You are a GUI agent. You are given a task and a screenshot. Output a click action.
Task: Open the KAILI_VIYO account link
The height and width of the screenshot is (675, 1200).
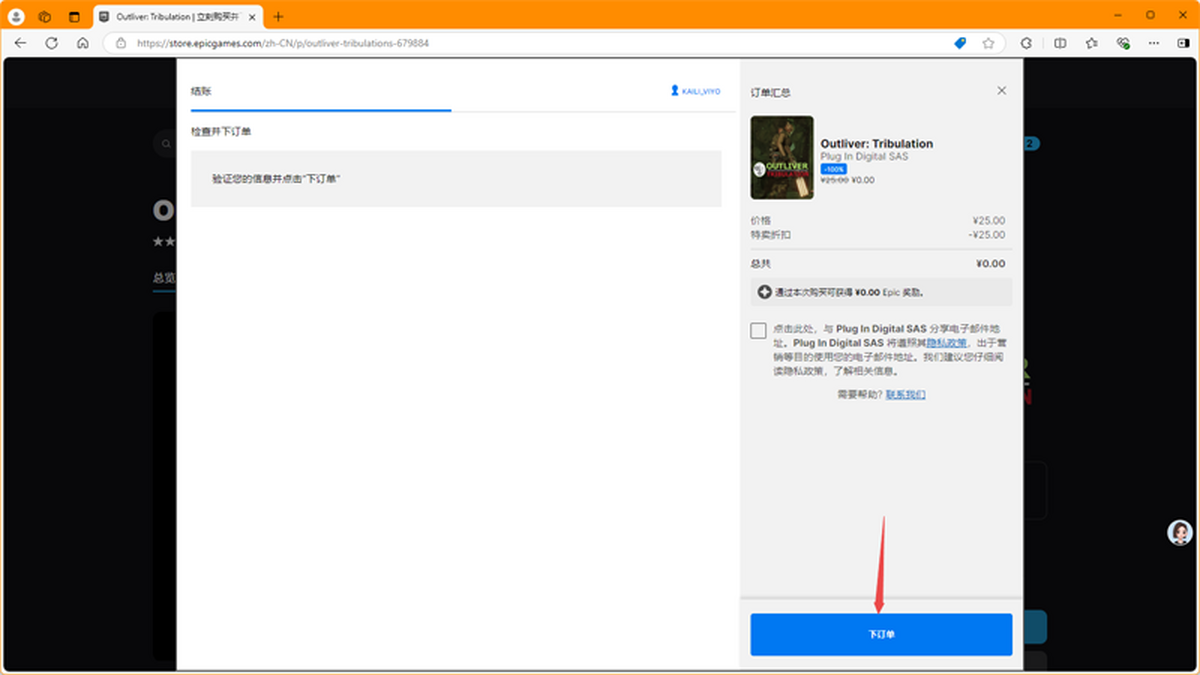point(695,91)
